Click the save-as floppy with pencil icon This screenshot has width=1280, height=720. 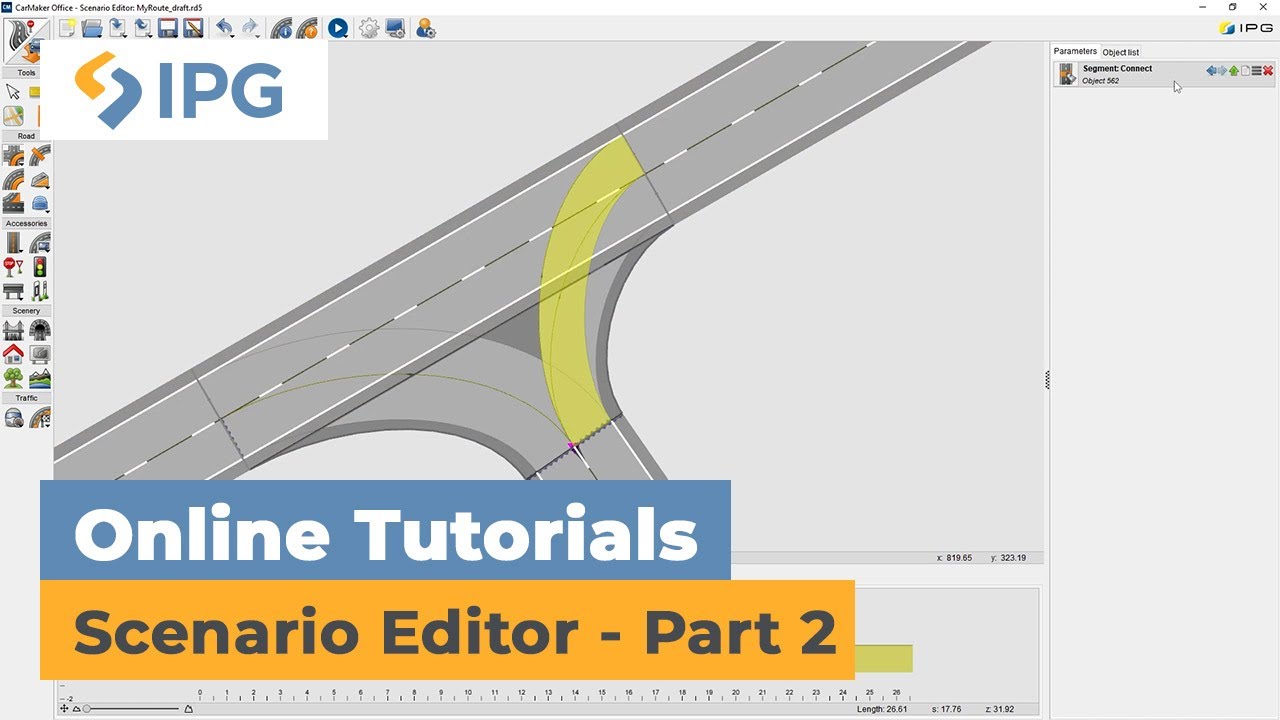click(193, 28)
